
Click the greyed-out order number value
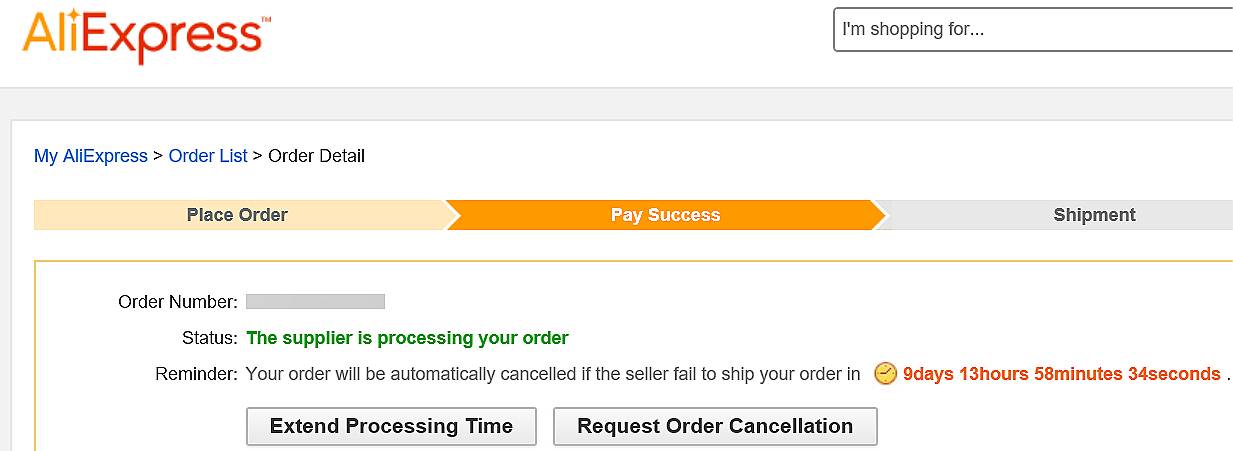coord(315,301)
